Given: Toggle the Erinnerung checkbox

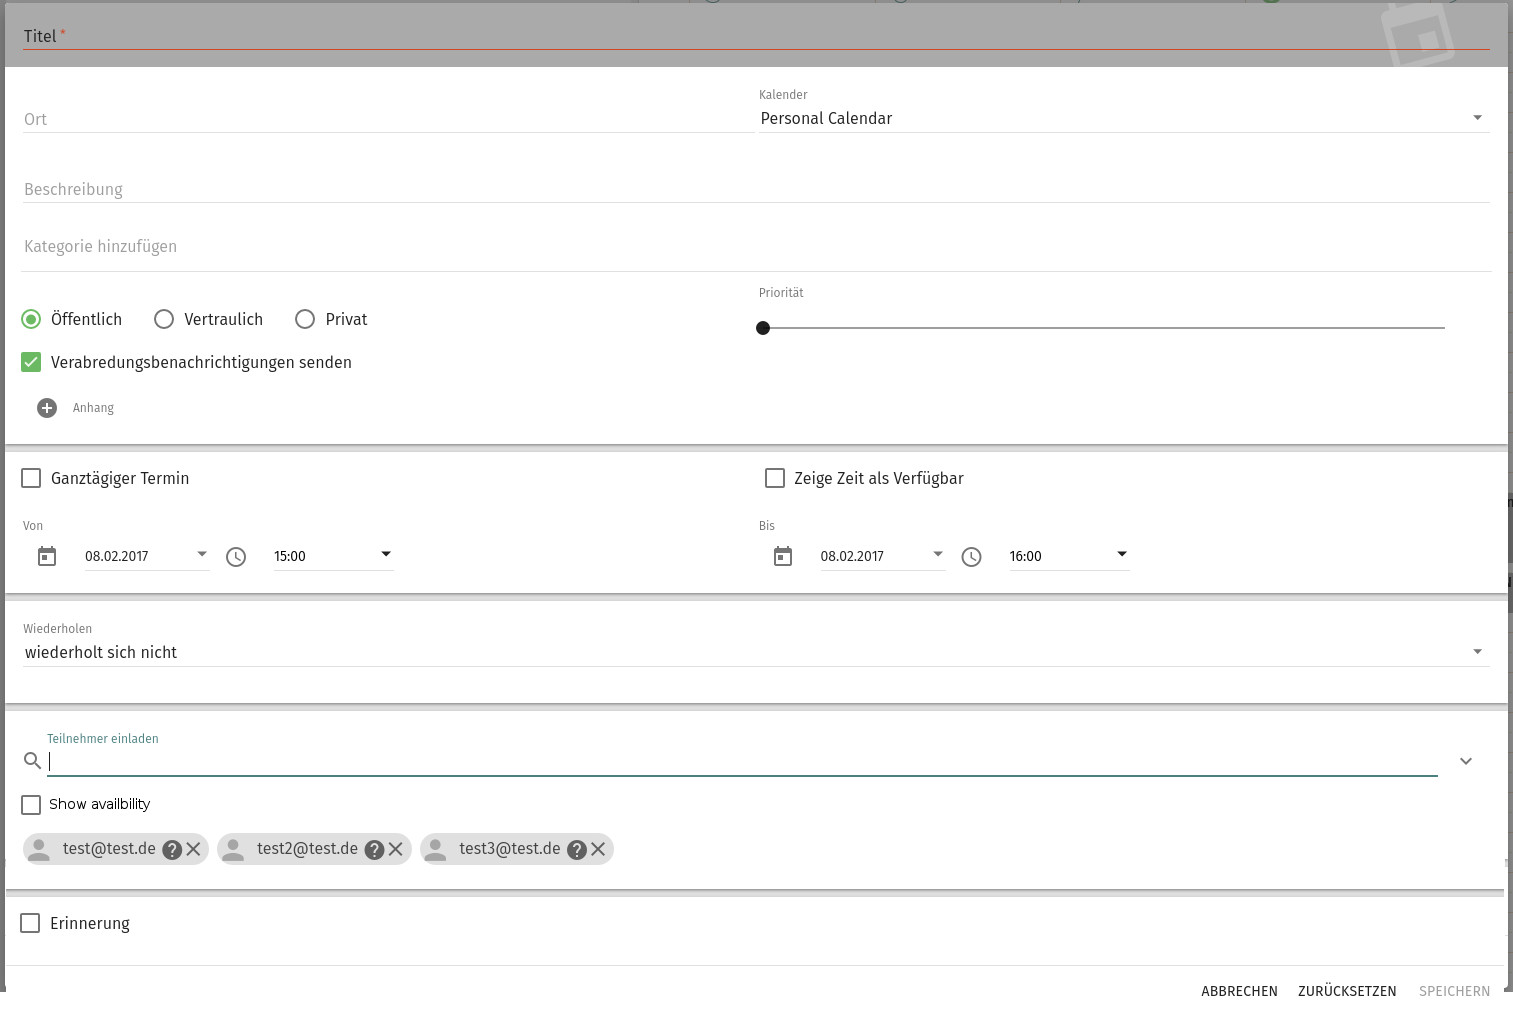Looking at the screenshot, I should 31,923.
